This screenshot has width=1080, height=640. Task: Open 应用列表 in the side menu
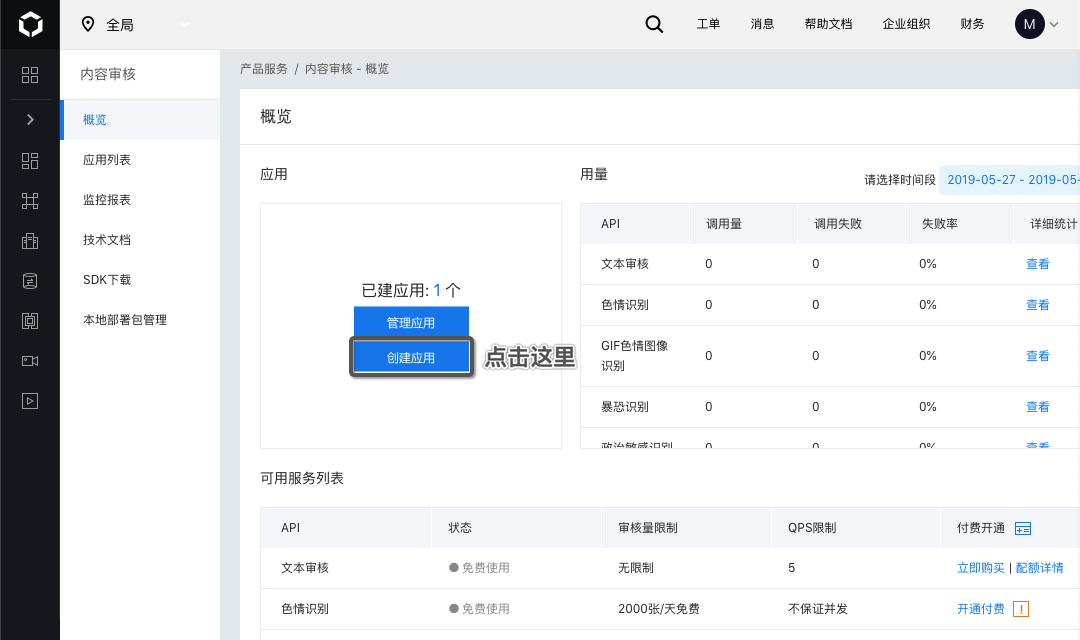[107, 160]
